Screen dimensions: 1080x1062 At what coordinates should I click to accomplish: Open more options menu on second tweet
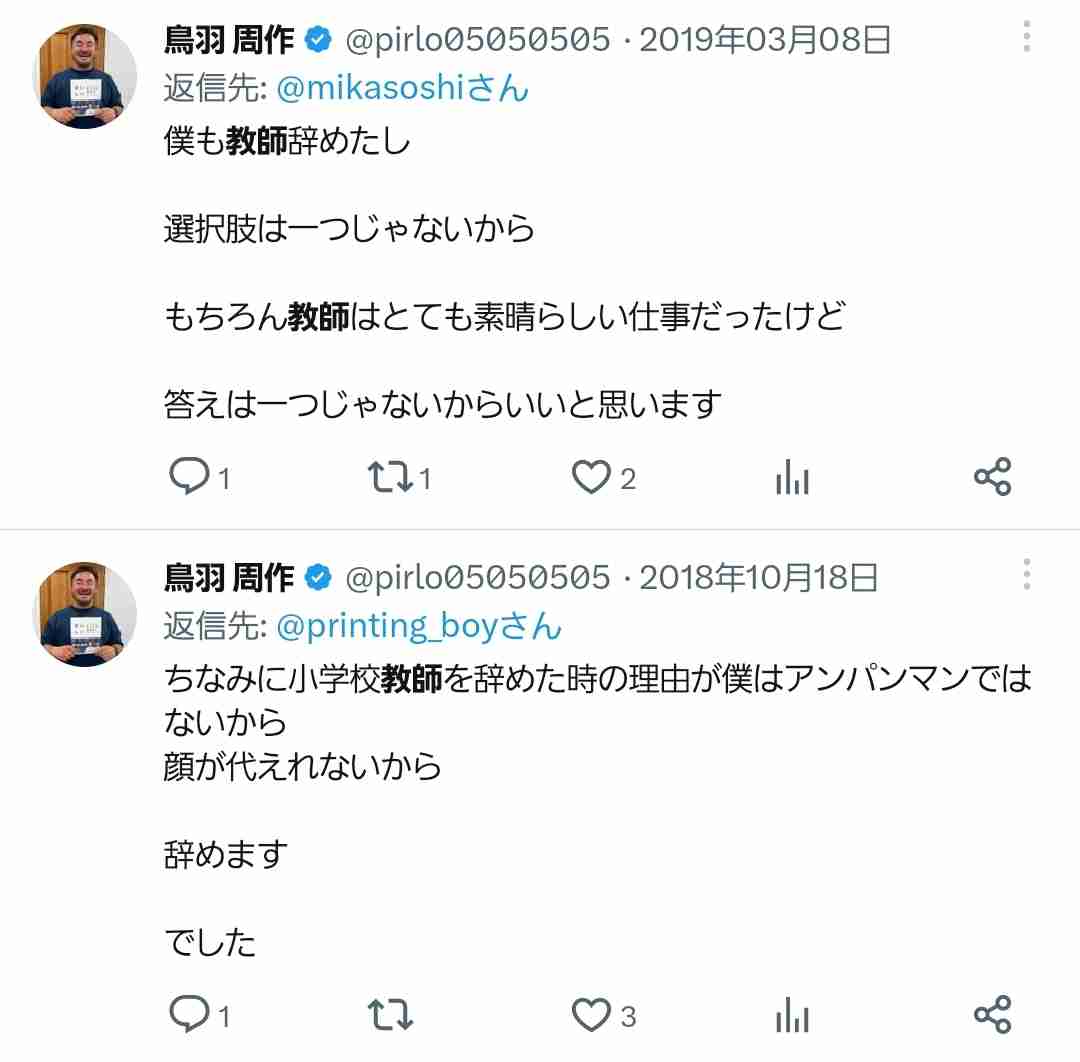1027,574
